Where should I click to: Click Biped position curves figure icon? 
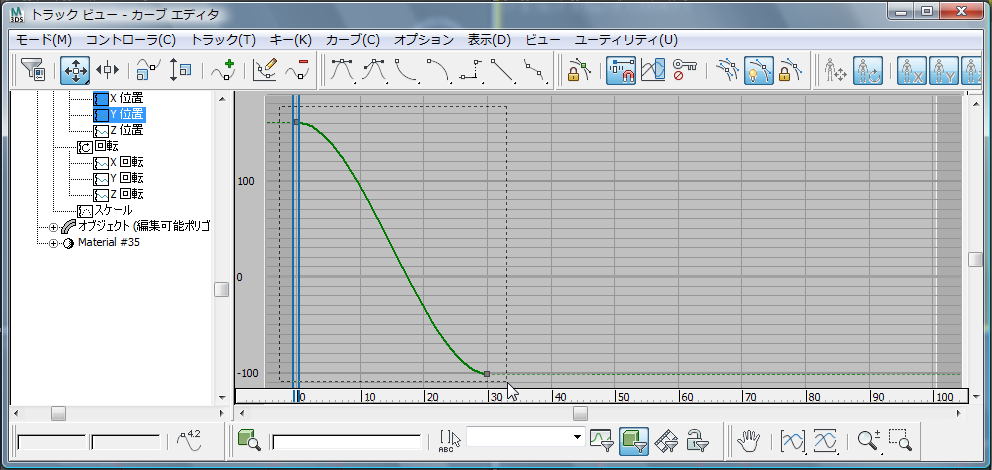pos(836,70)
